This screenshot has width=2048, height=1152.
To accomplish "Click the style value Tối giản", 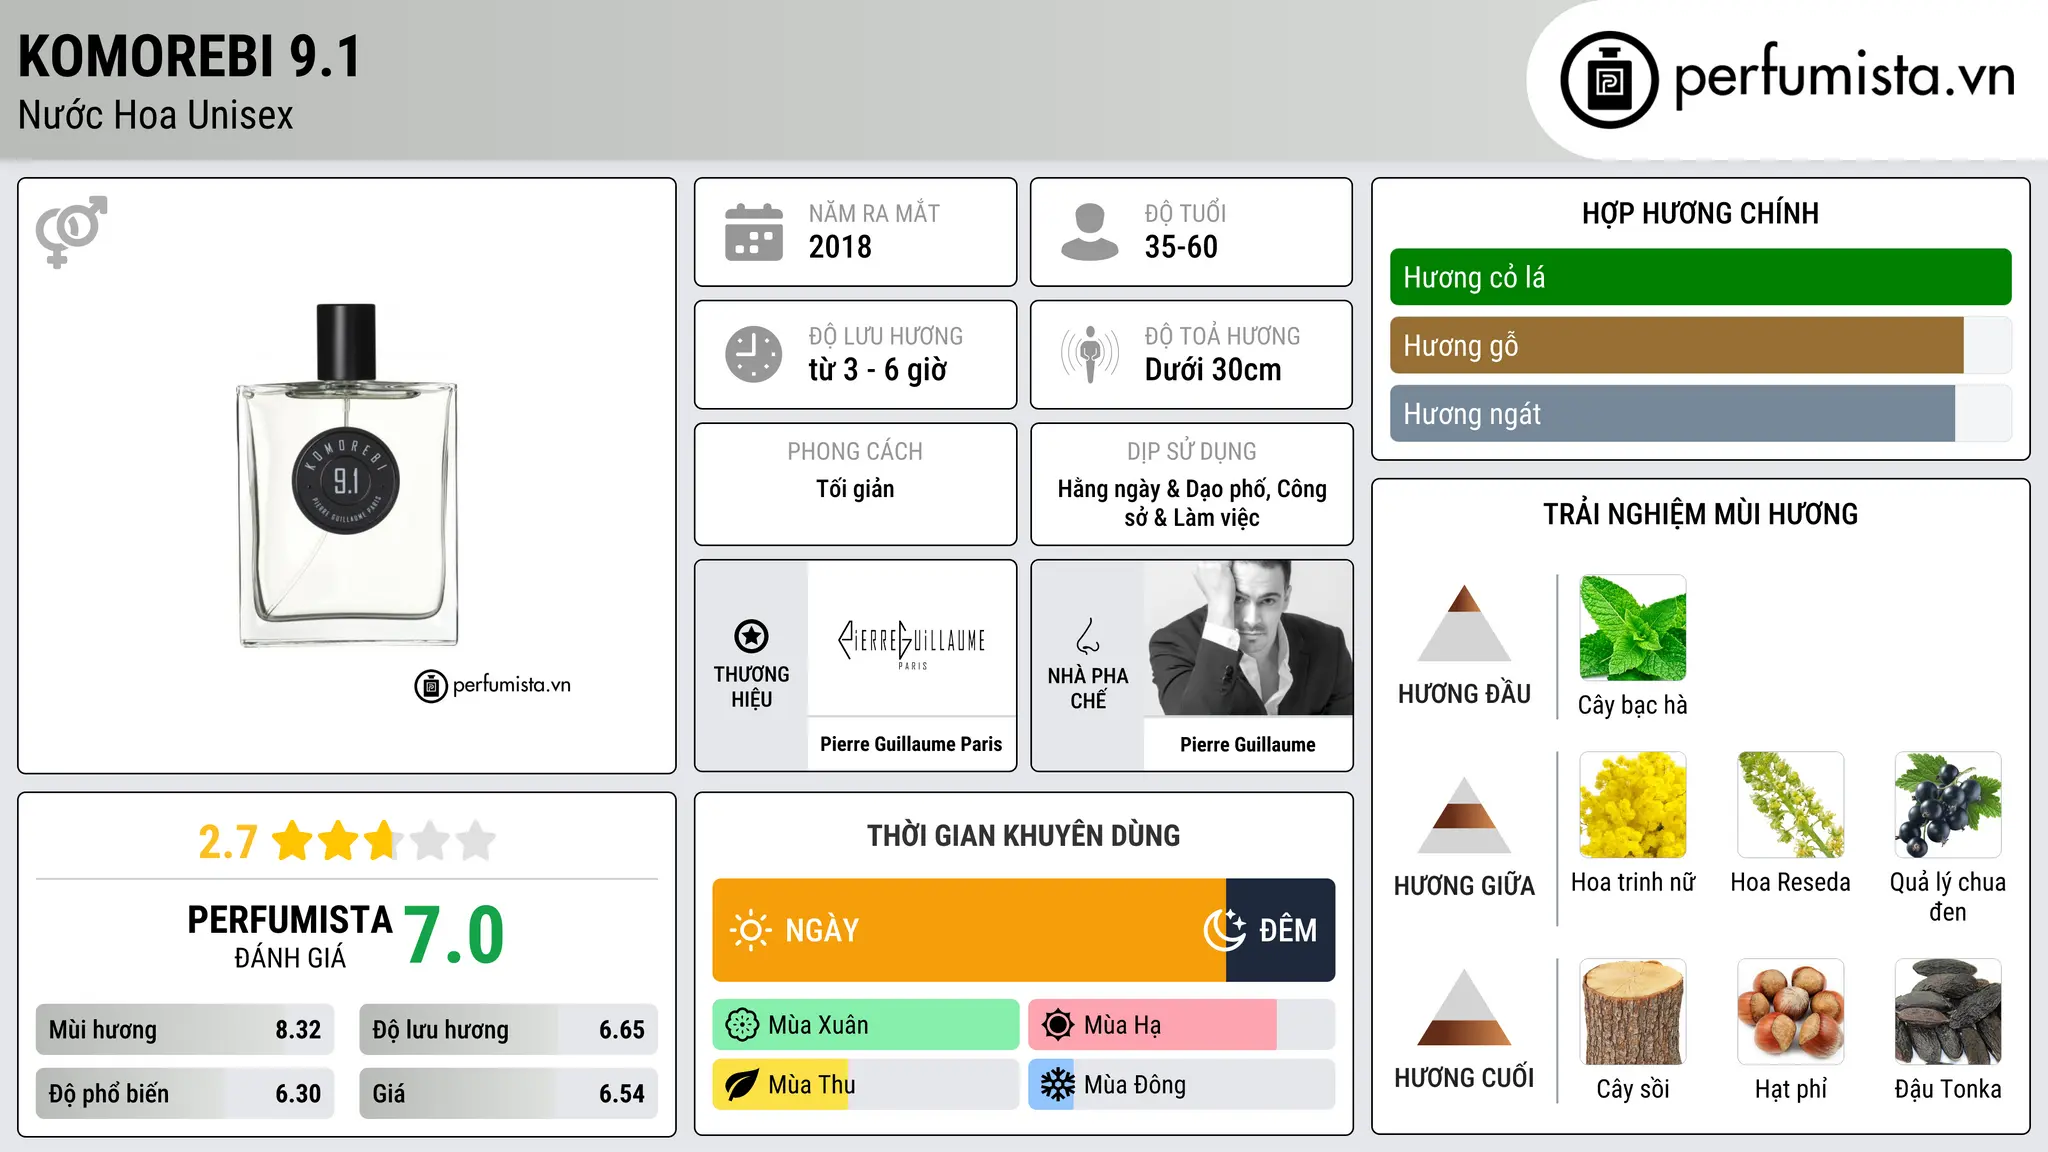I will (x=855, y=489).
